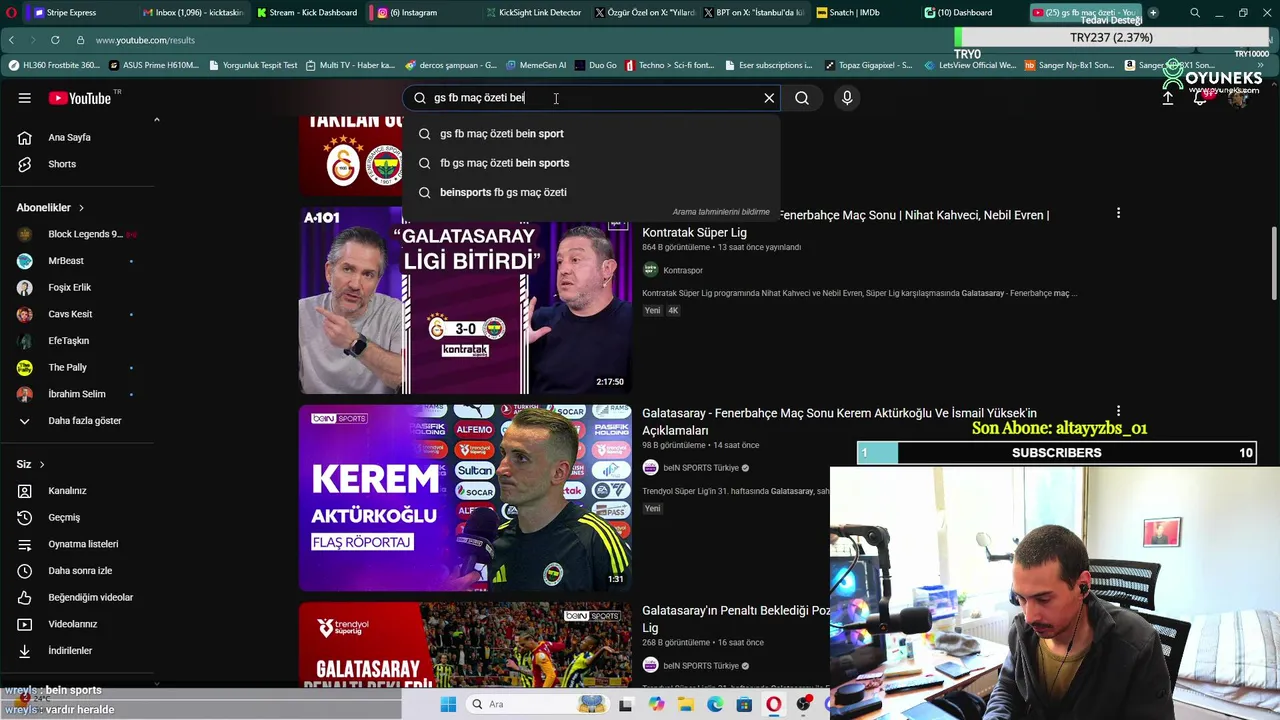Open the Duo Go bookmark
This screenshot has height=720, width=1280.
(596, 65)
